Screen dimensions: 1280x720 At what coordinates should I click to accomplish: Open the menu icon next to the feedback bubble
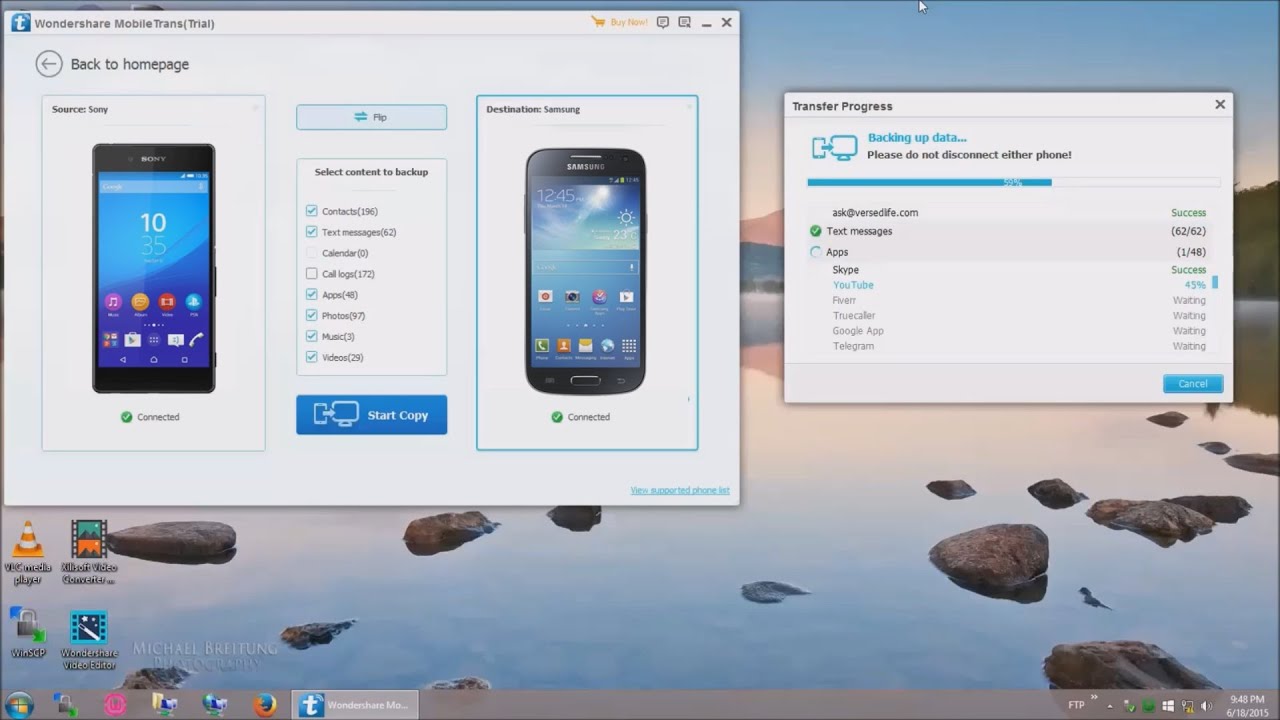point(685,22)
